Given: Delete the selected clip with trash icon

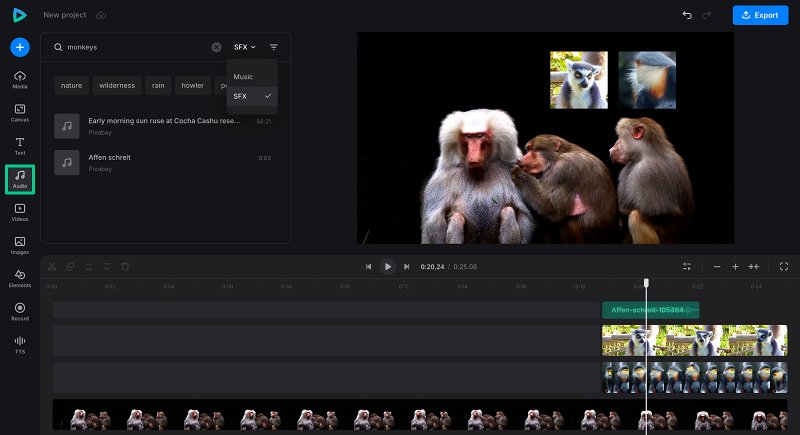Looking at the screenshot, I should coord(125,267).
